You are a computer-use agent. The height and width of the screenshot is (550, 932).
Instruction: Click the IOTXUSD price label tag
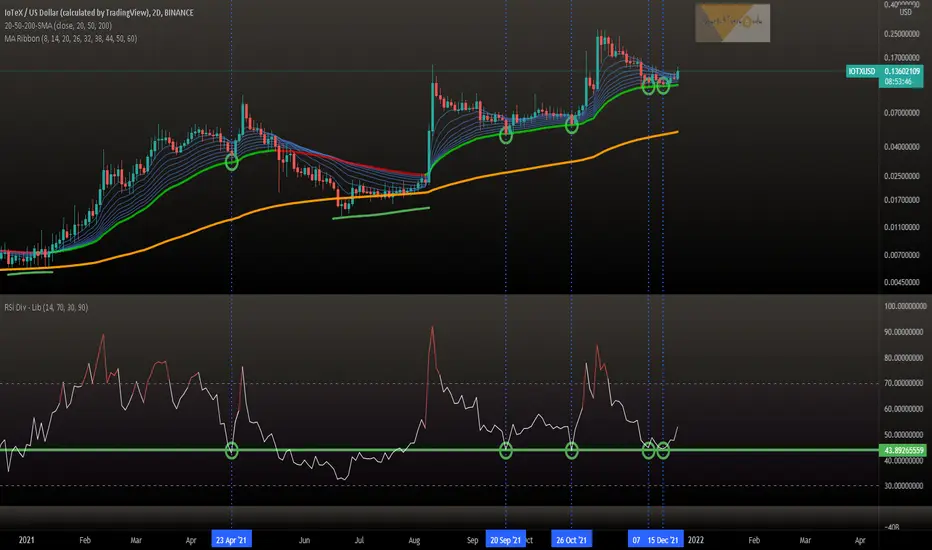coord(862,71)
